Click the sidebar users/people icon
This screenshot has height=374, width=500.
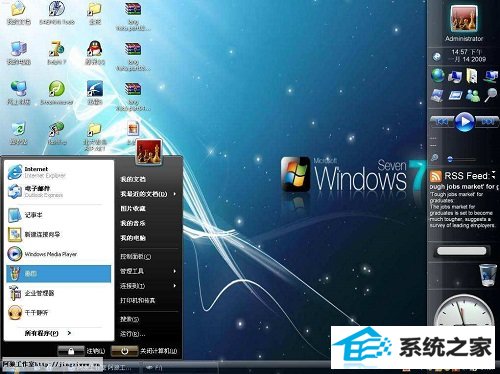(473, 96)
